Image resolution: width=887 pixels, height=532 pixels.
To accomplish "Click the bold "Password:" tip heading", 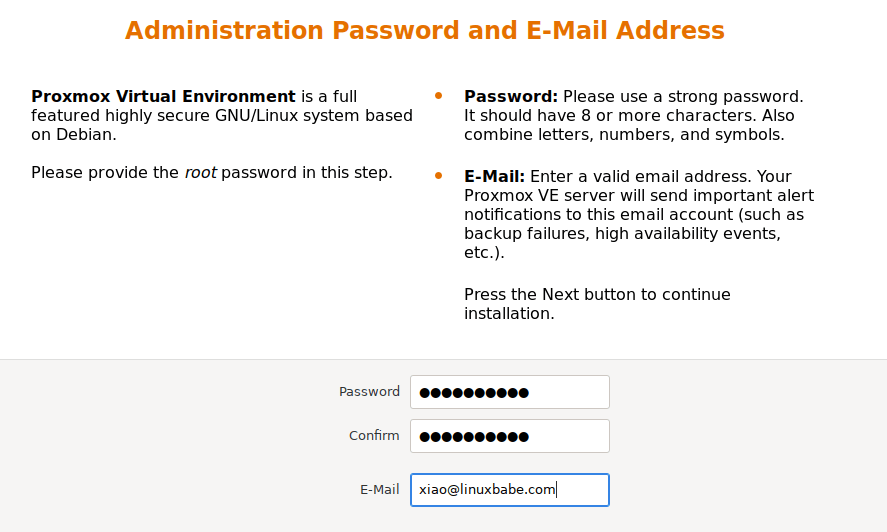I will [x=510, y=97].
